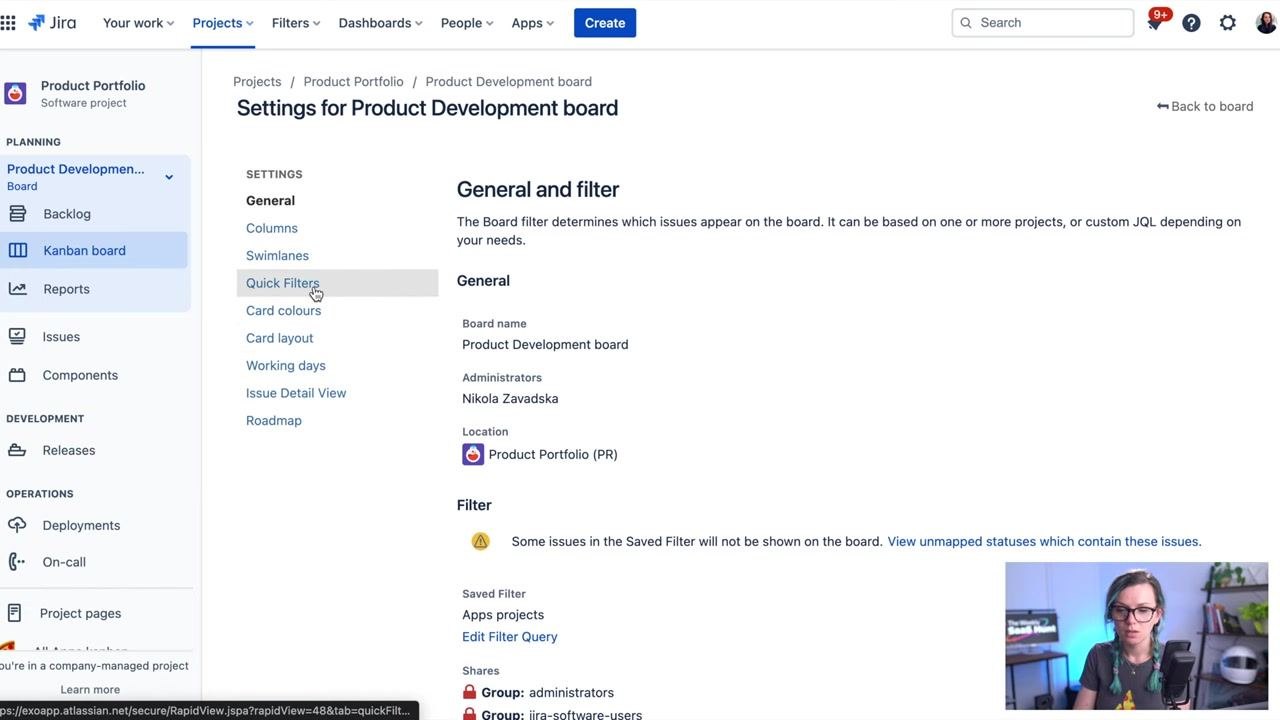The width and height of the screenshot is (1280, 720).
Task: Expand the Your work dropdown
Action: click(138, 23)
